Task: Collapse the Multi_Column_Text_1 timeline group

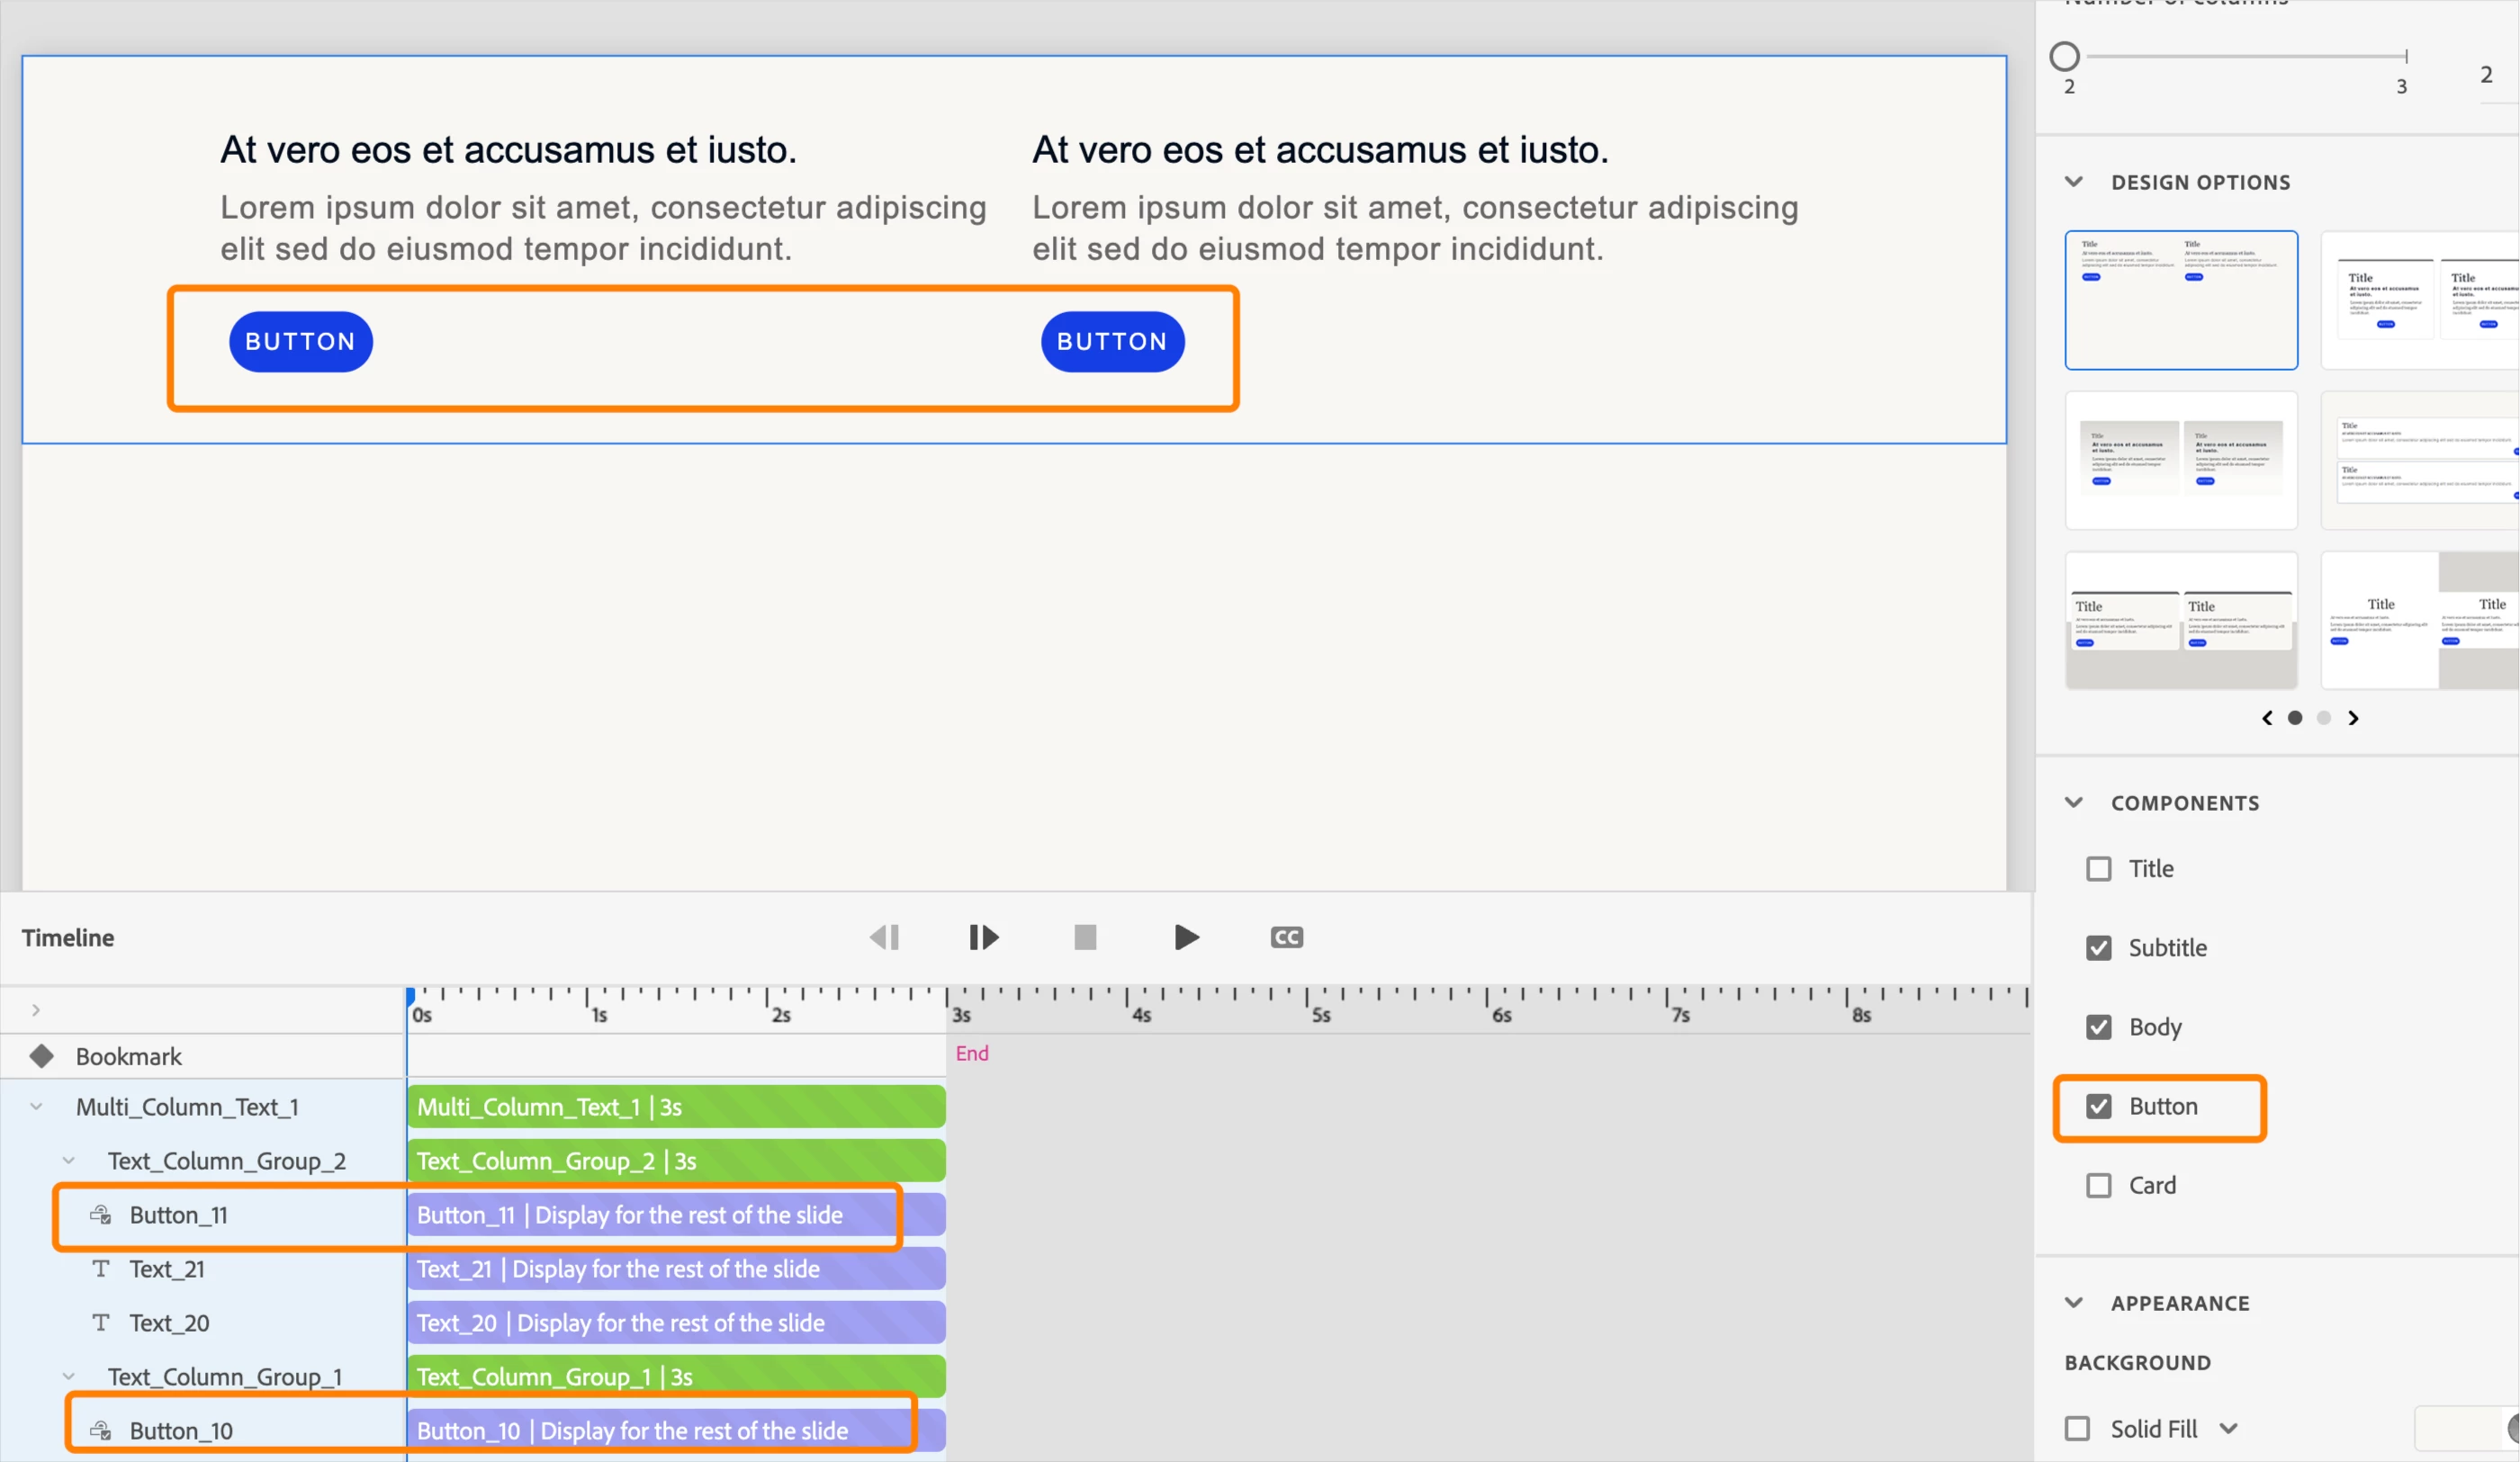Action: pyautogui.click(x=36, y=1107)
